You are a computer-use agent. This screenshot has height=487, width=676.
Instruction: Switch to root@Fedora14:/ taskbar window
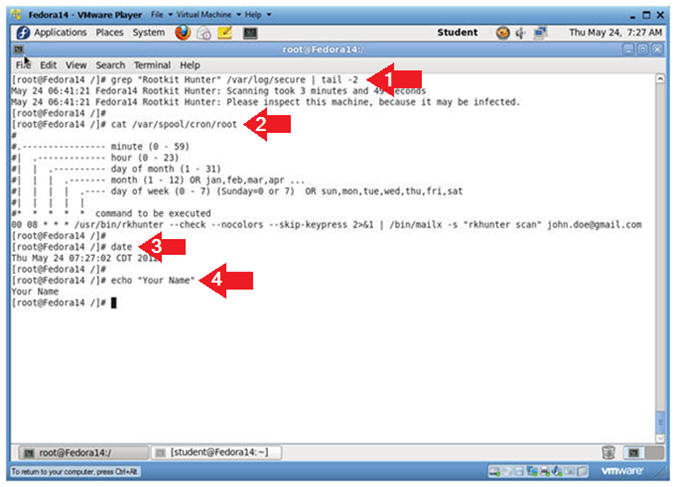(83, 453)
